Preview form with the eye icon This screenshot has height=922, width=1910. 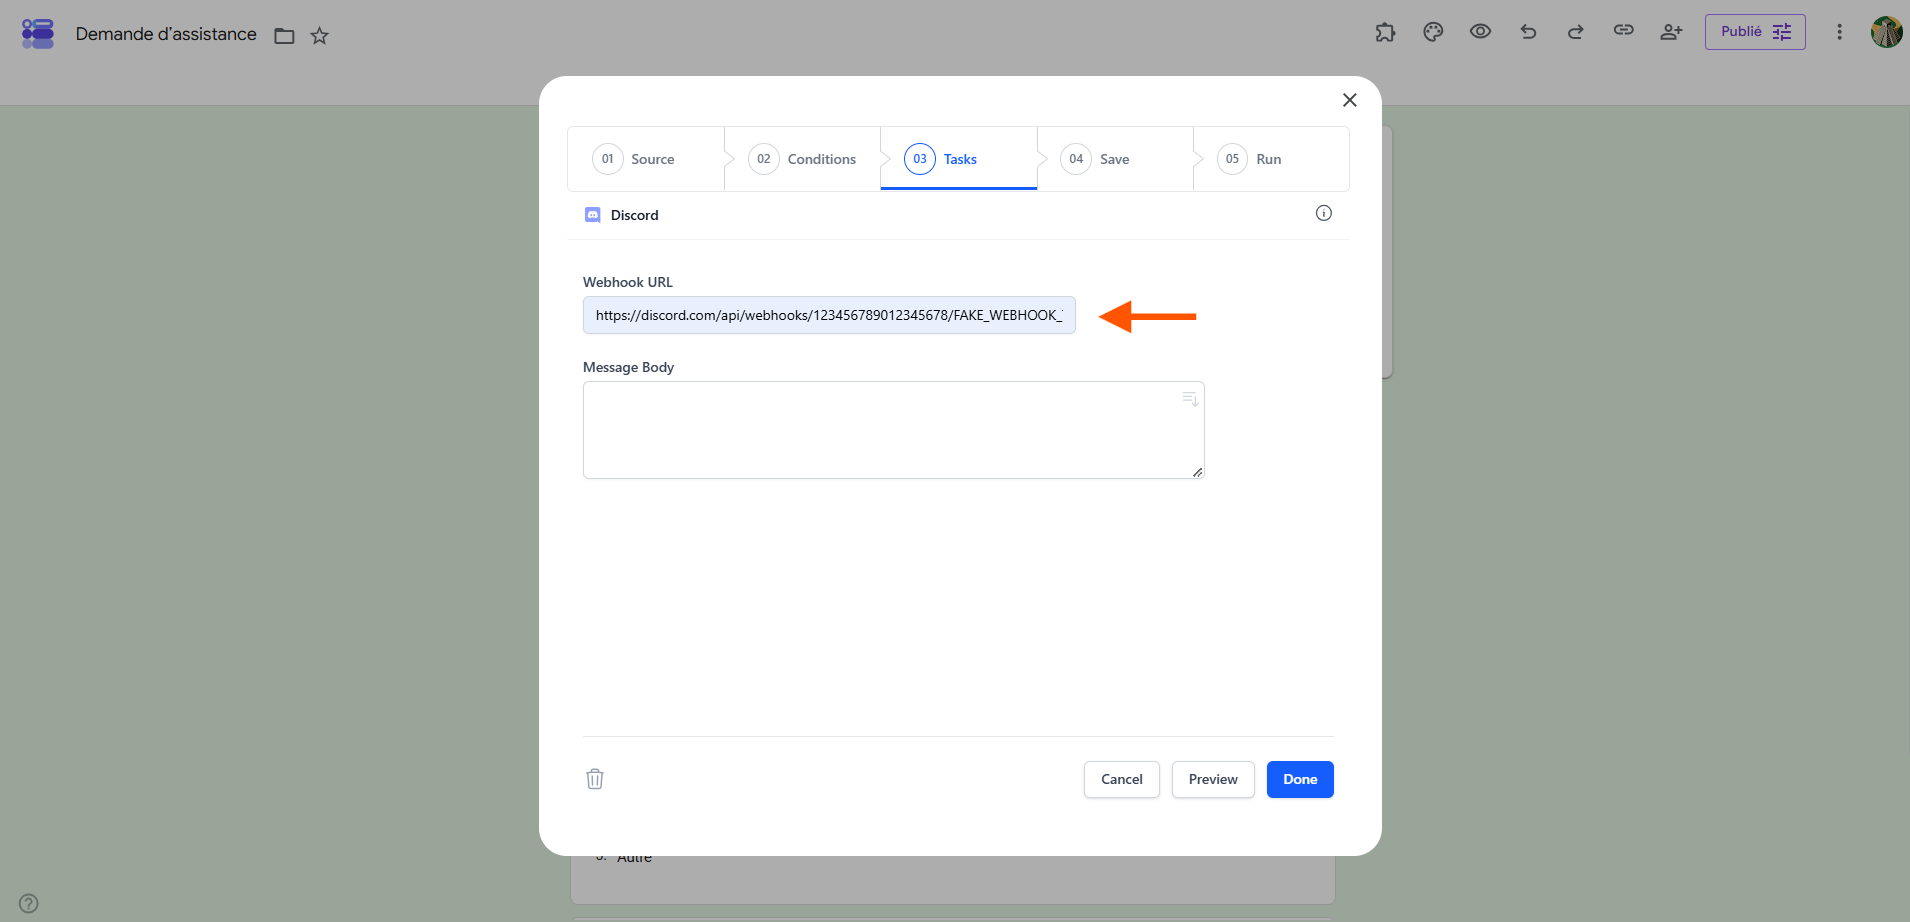(1480, 32)
